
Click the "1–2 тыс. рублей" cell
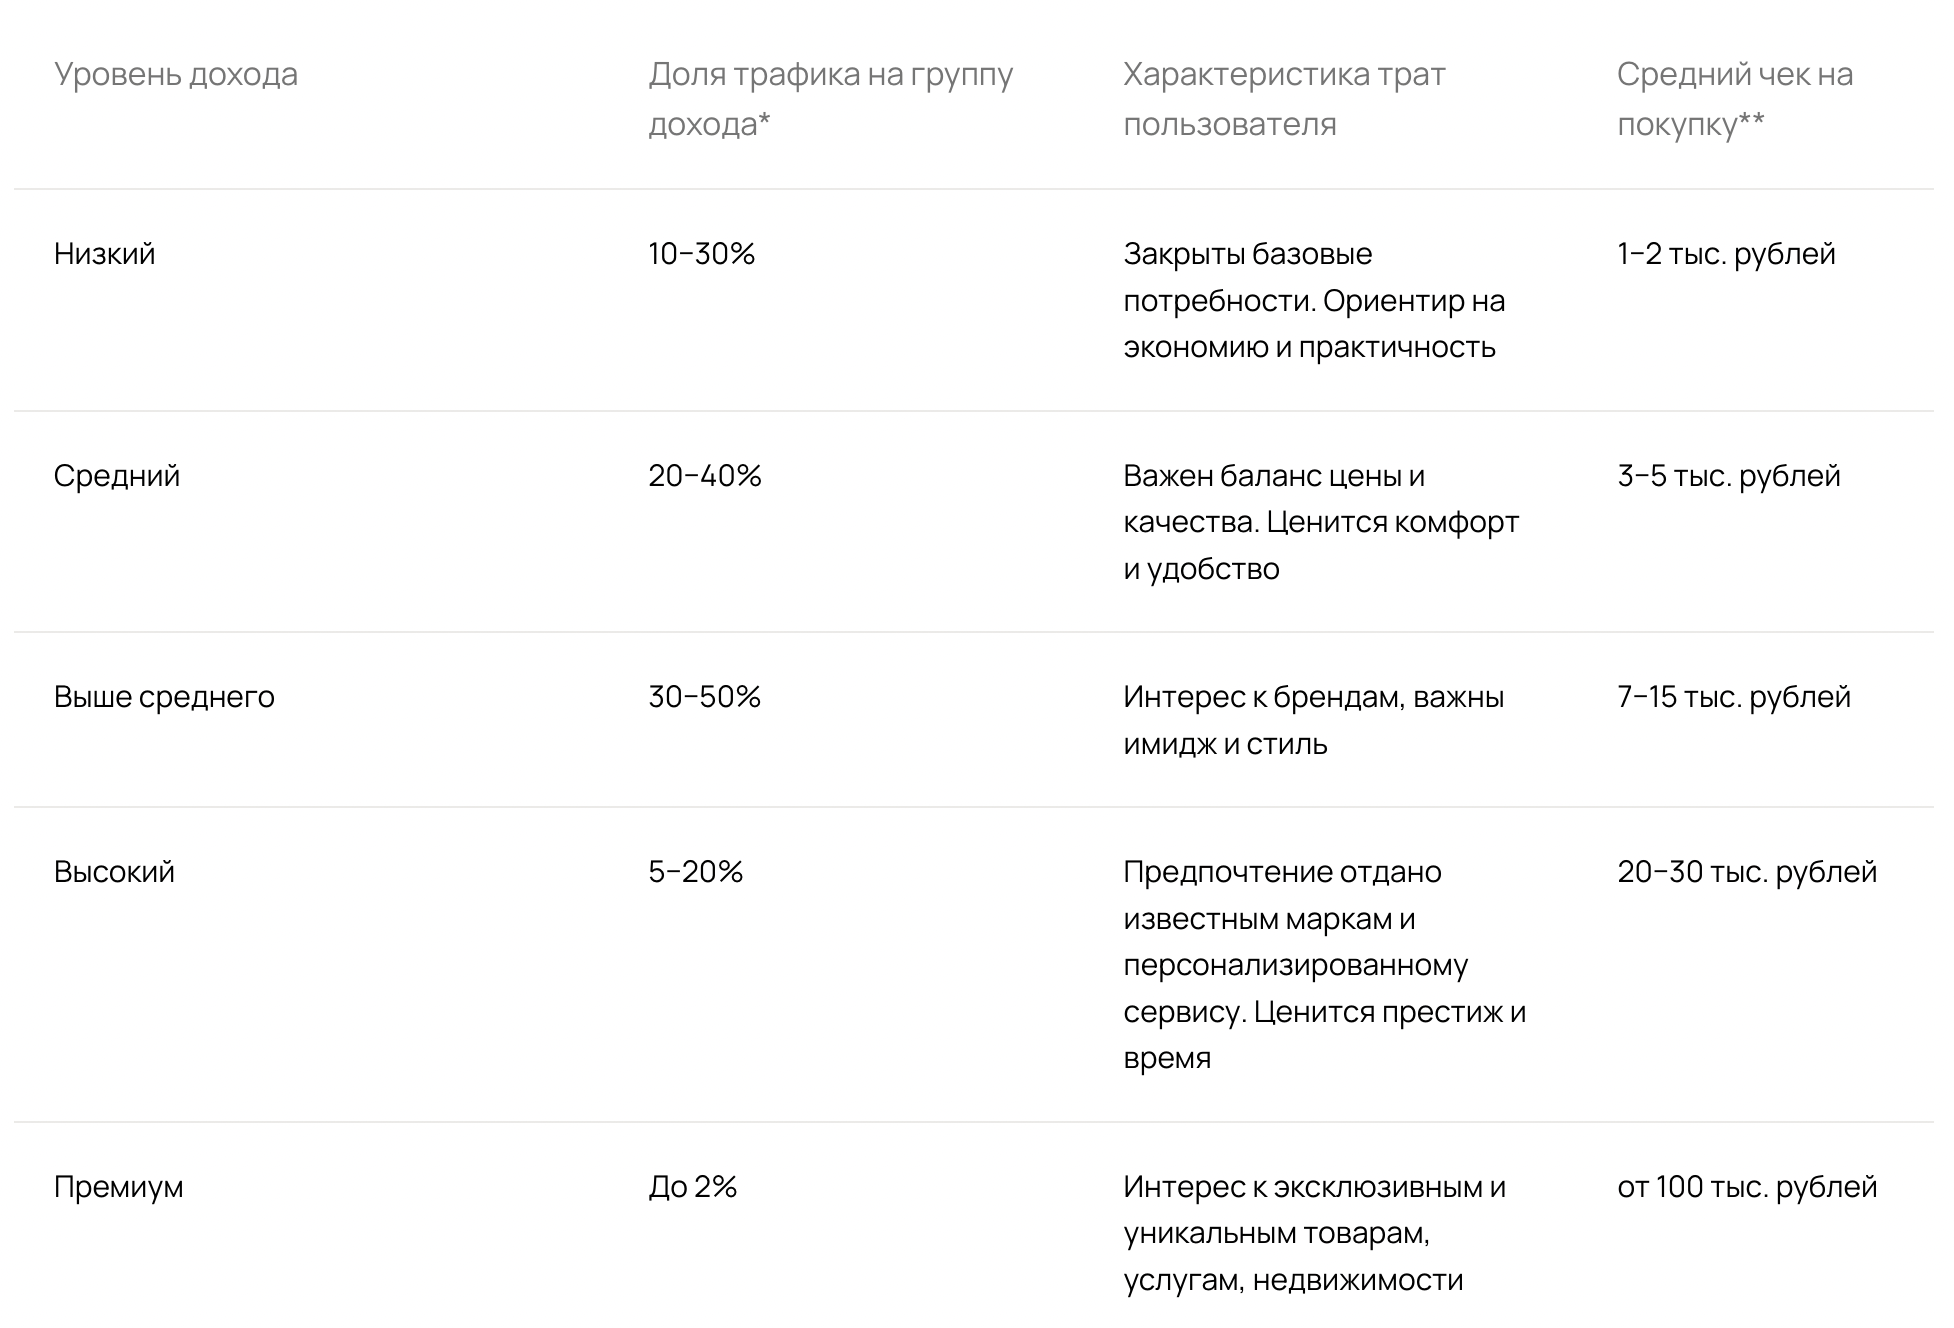pos(1726,254)
